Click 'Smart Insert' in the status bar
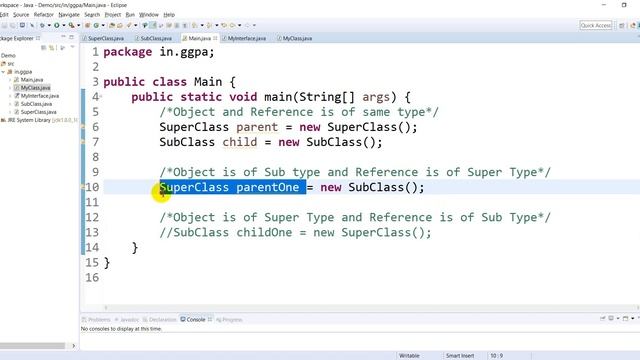Screen dimensions: 640x360 coord(460,356)
